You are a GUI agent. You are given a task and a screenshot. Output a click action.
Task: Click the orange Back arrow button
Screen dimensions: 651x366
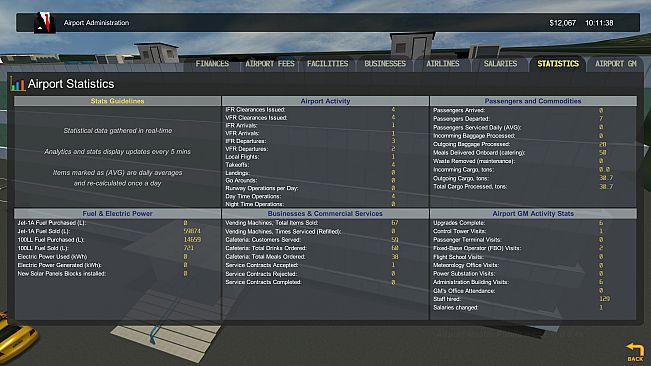tap(635, 352)
